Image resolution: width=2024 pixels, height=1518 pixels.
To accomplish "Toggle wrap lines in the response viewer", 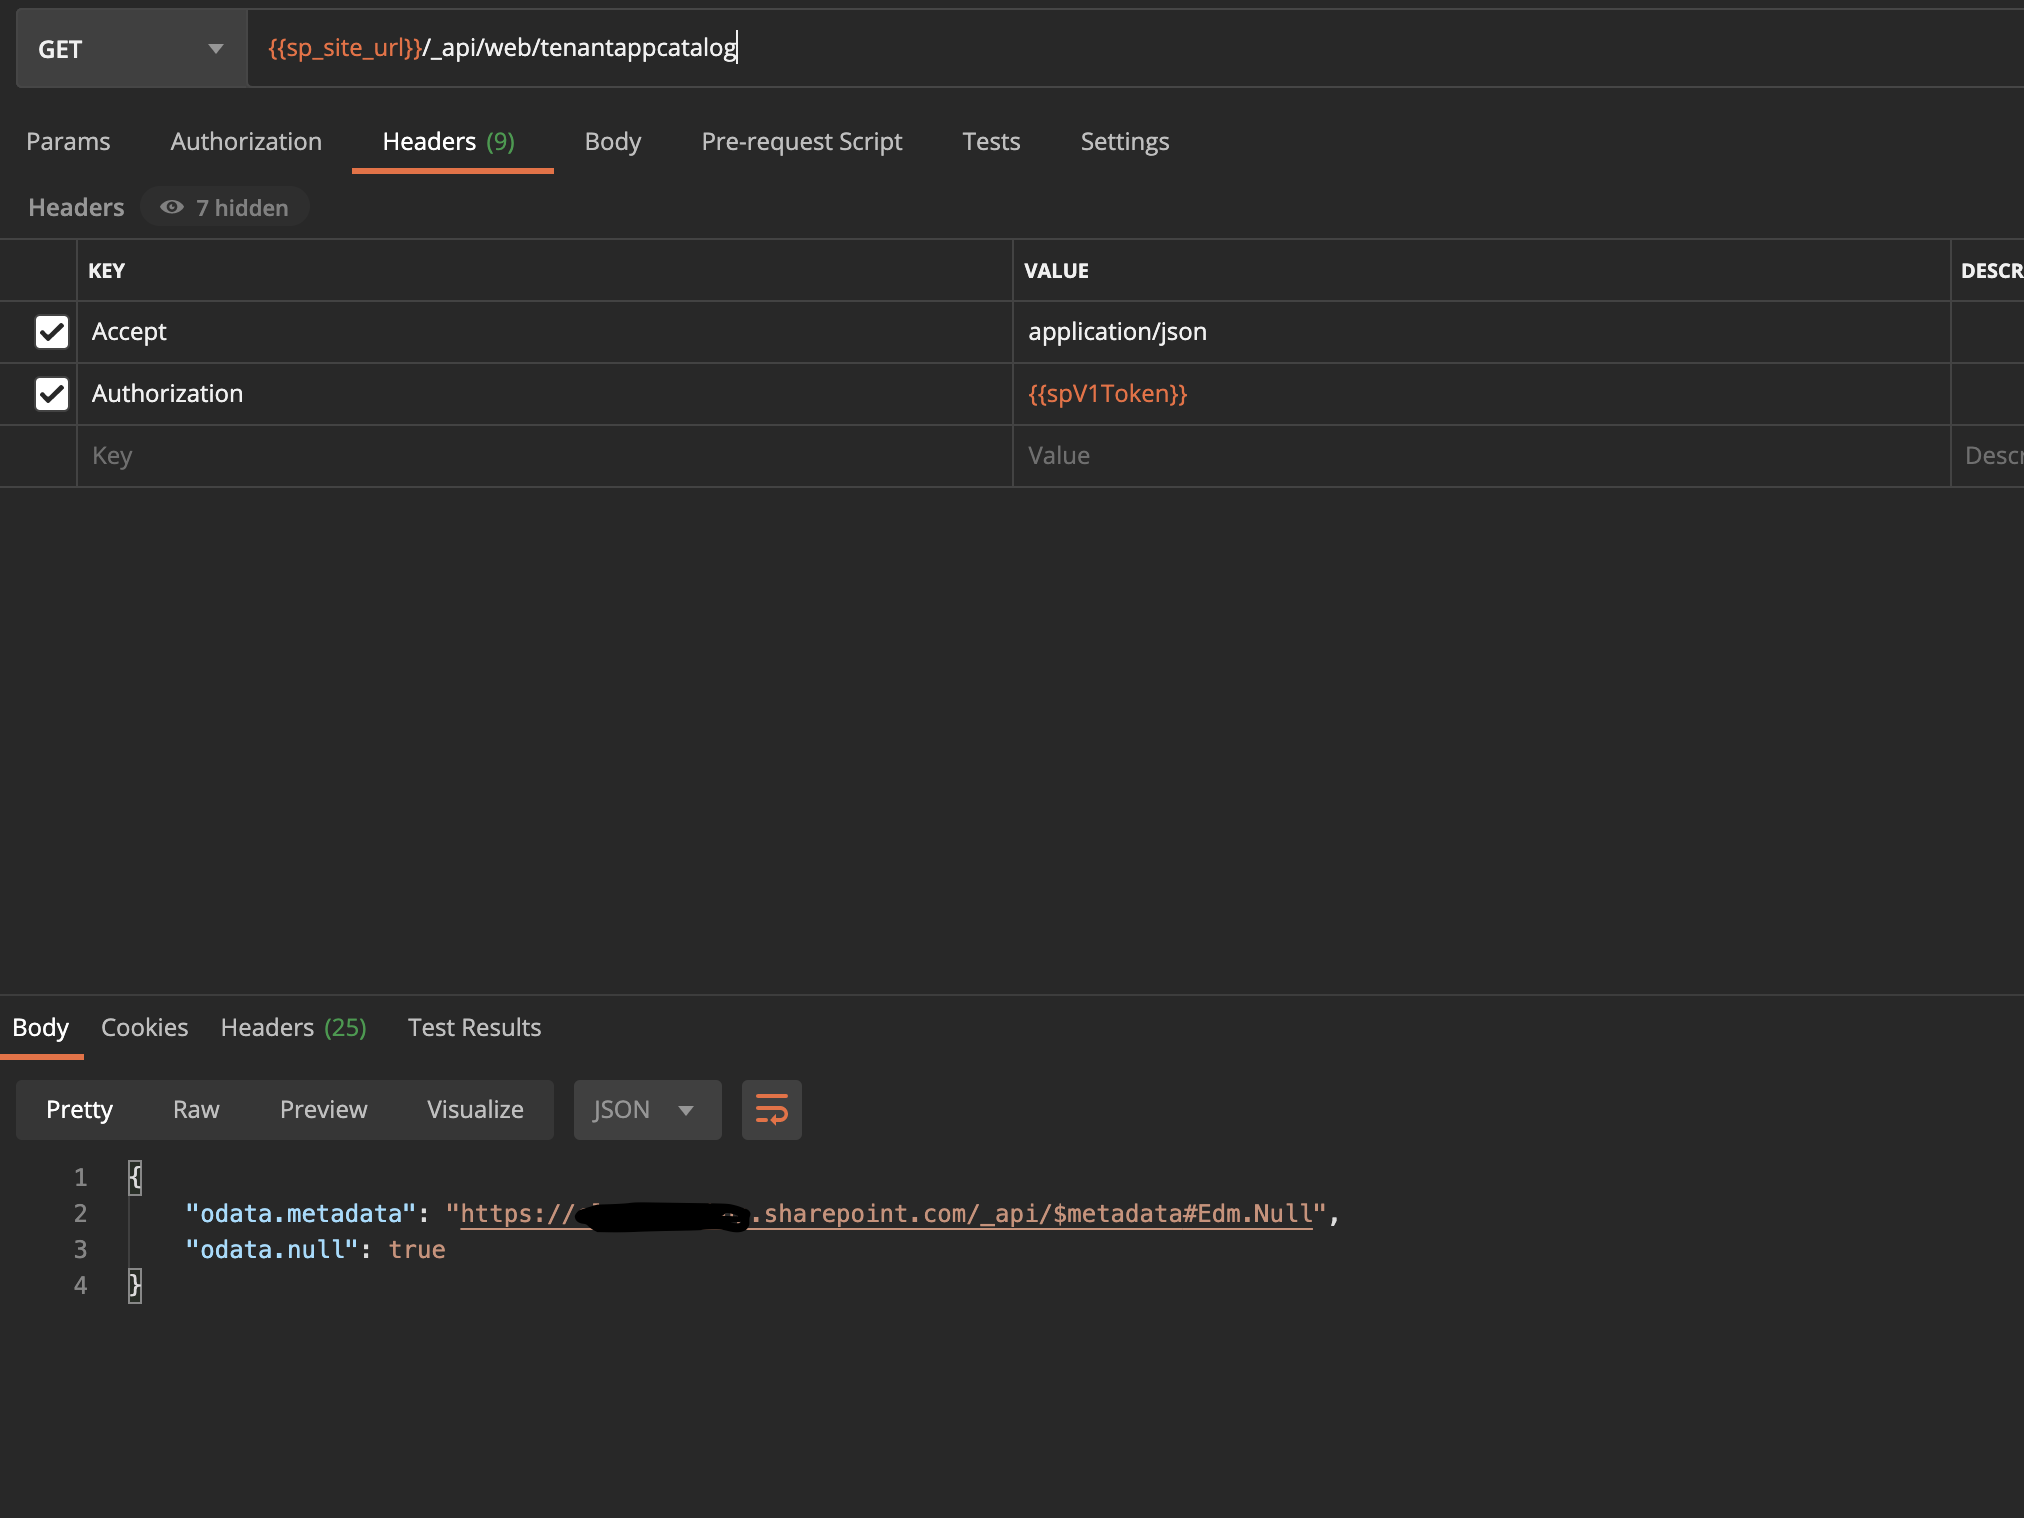I will tap(771, 1109).
